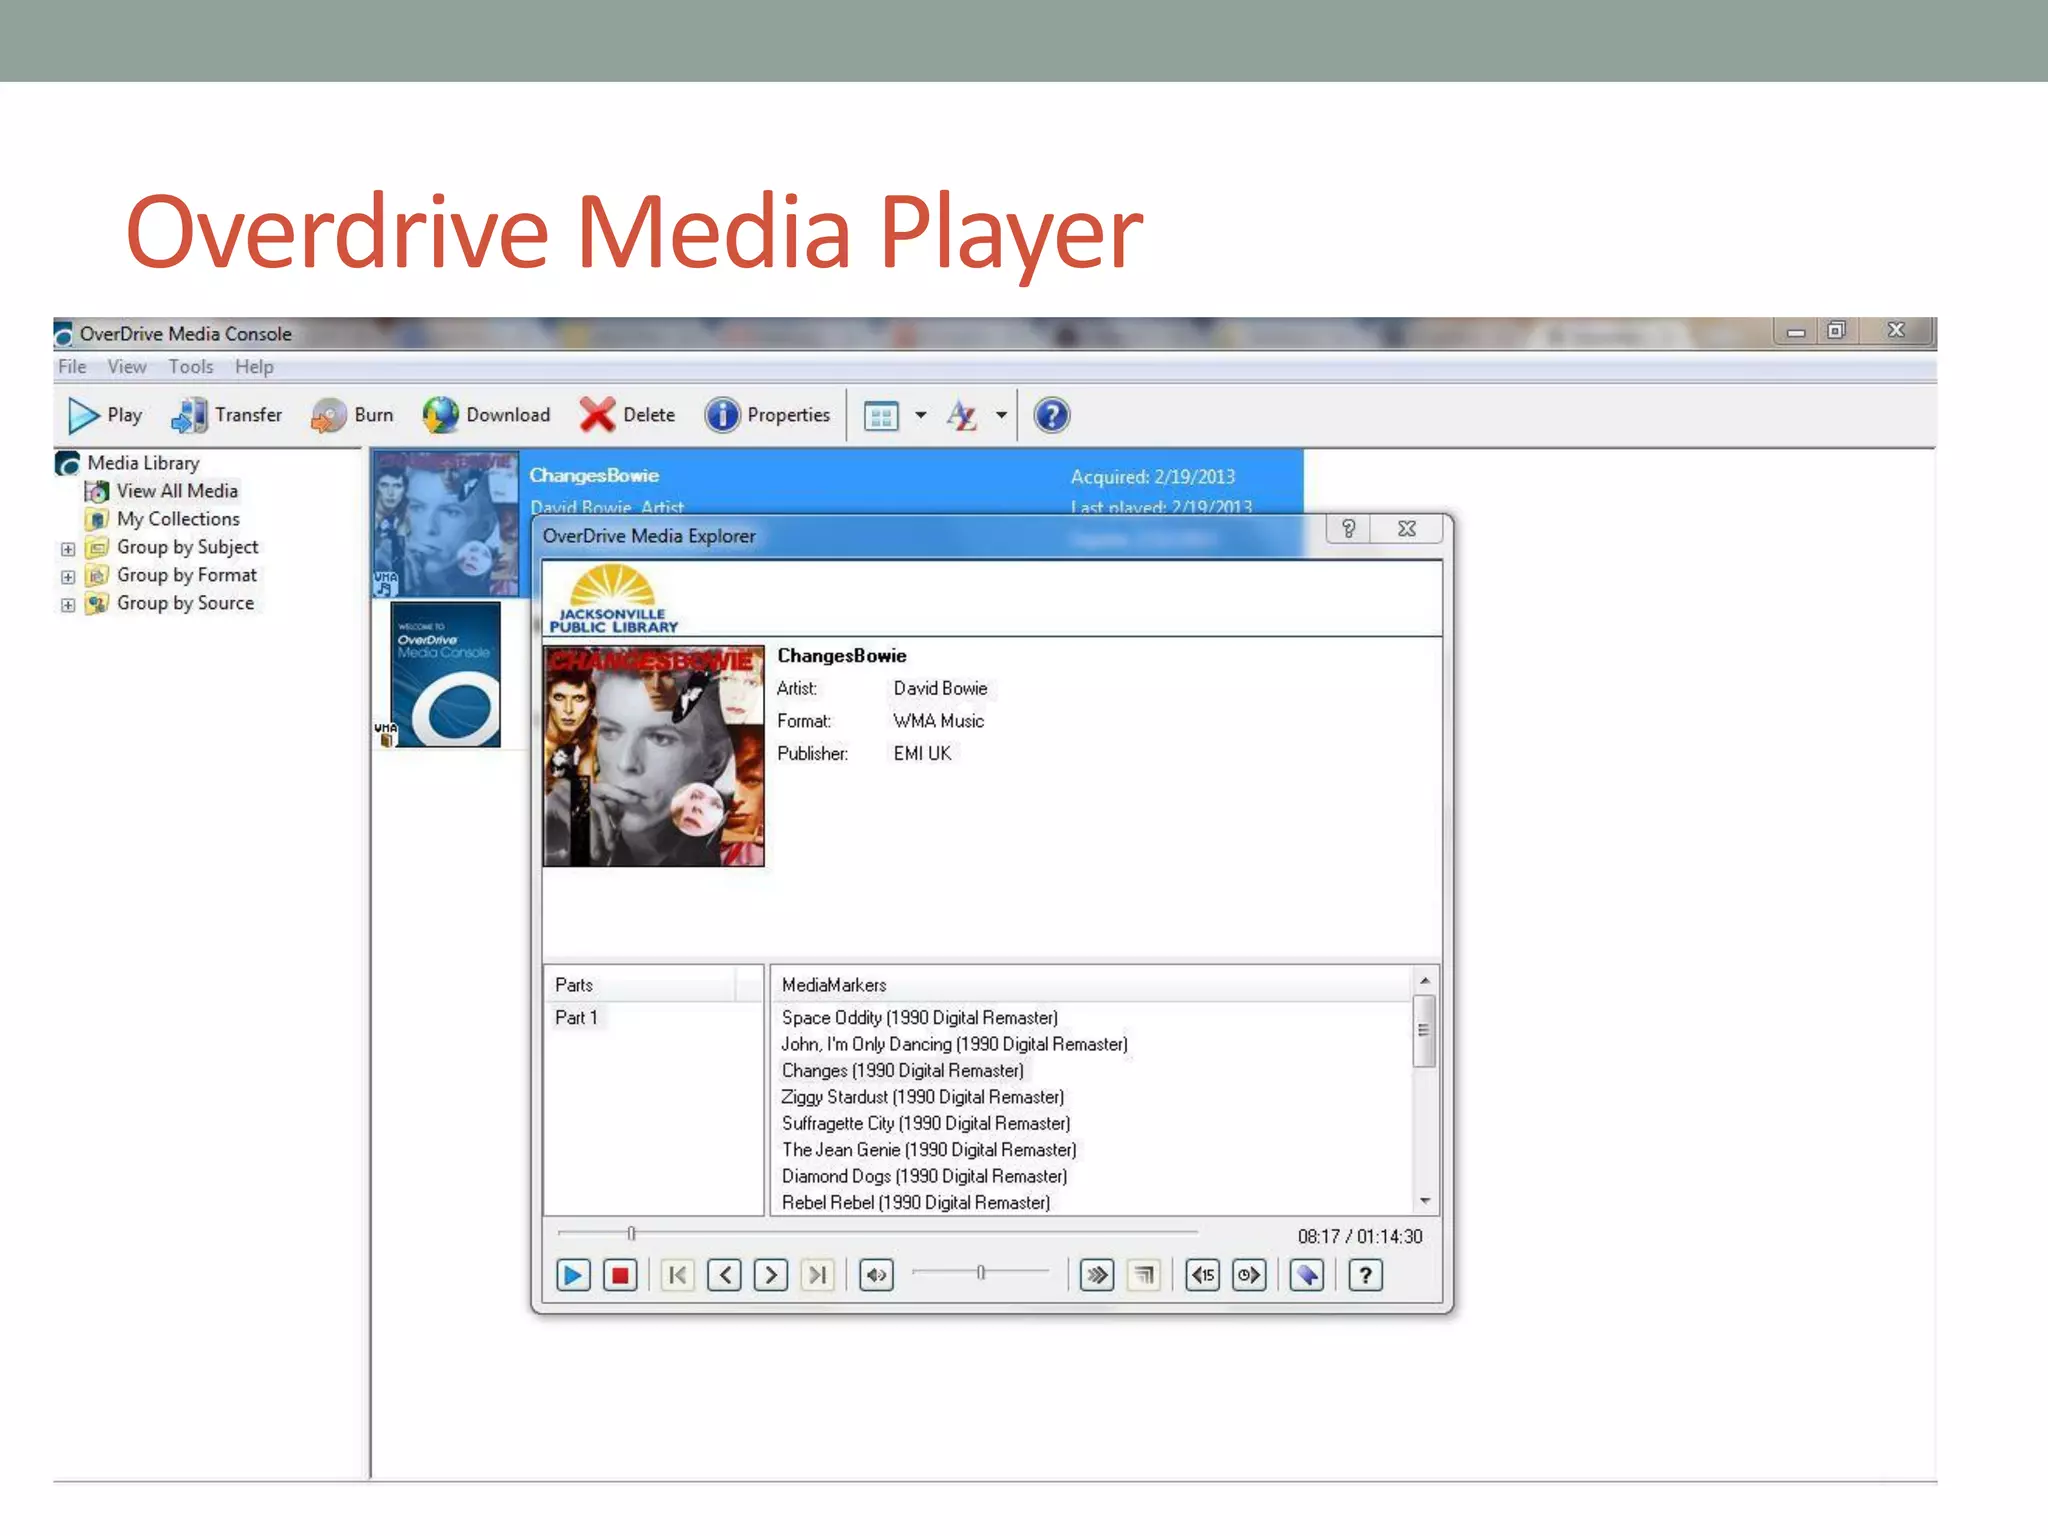This screenshot has height=1536, width=2048.
Task: Click the player help question icon
Action: click(x=1365, y=1275)
